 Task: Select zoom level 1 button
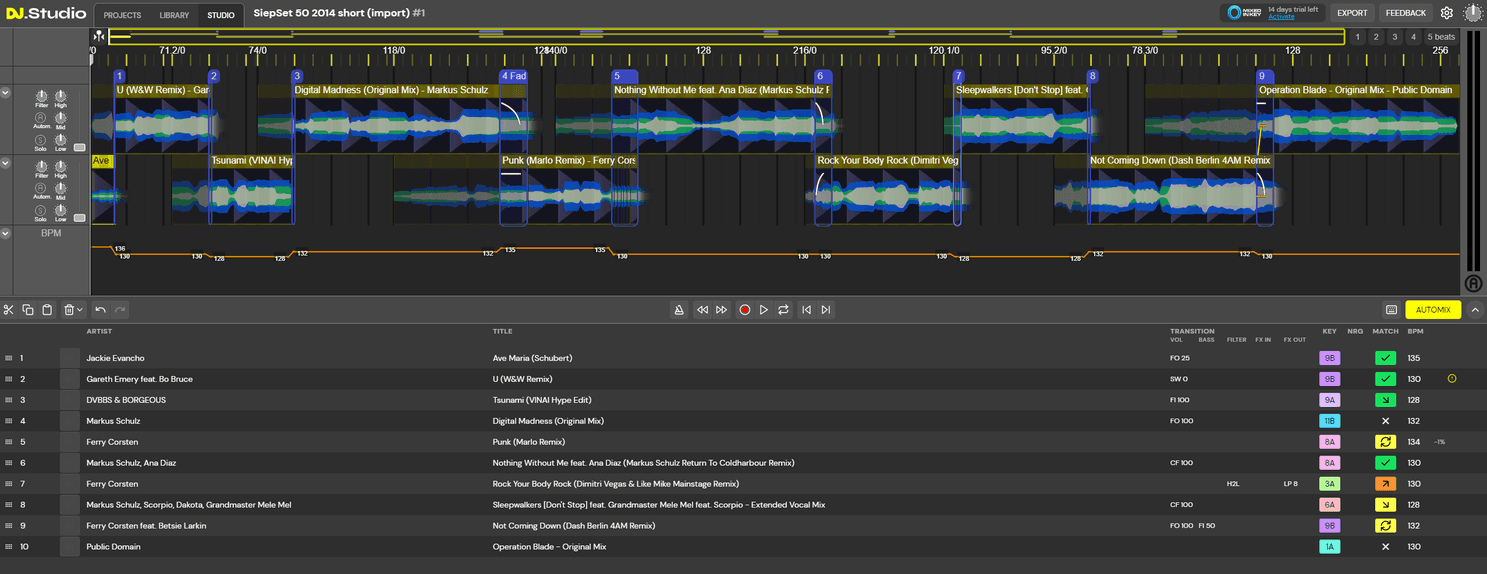click(1357, 37)
